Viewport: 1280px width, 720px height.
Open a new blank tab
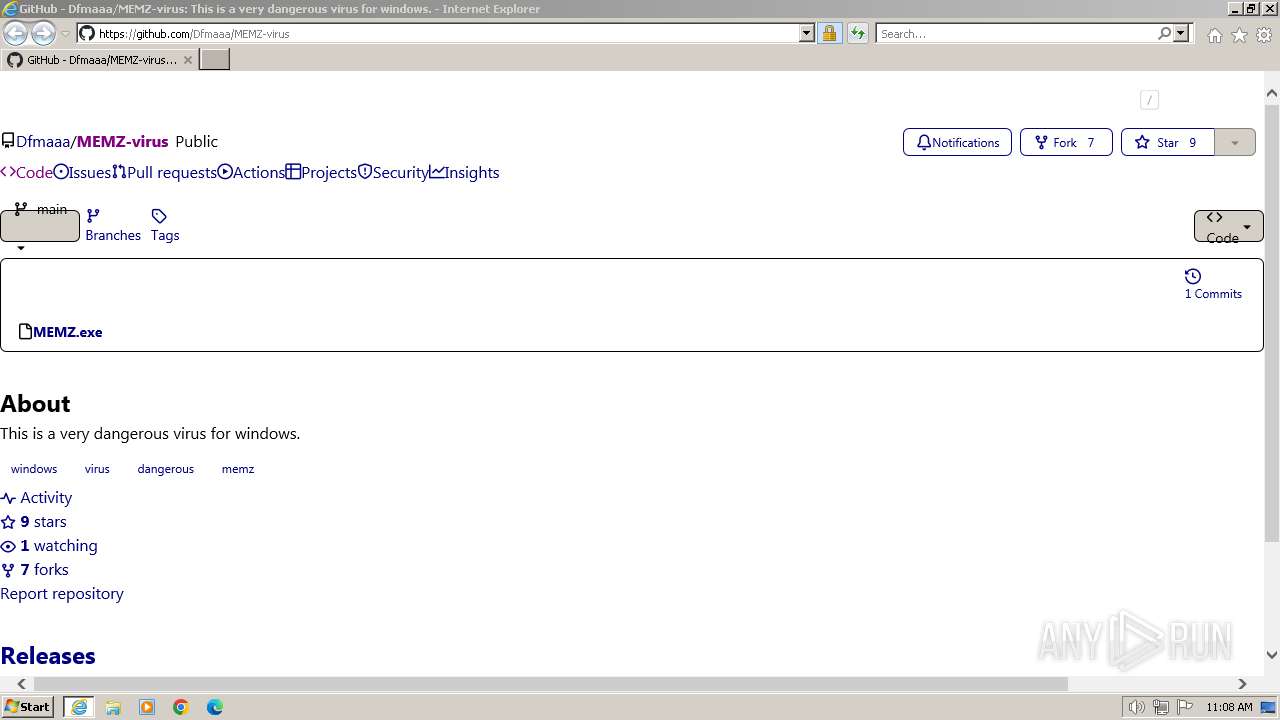click(215, 59)
